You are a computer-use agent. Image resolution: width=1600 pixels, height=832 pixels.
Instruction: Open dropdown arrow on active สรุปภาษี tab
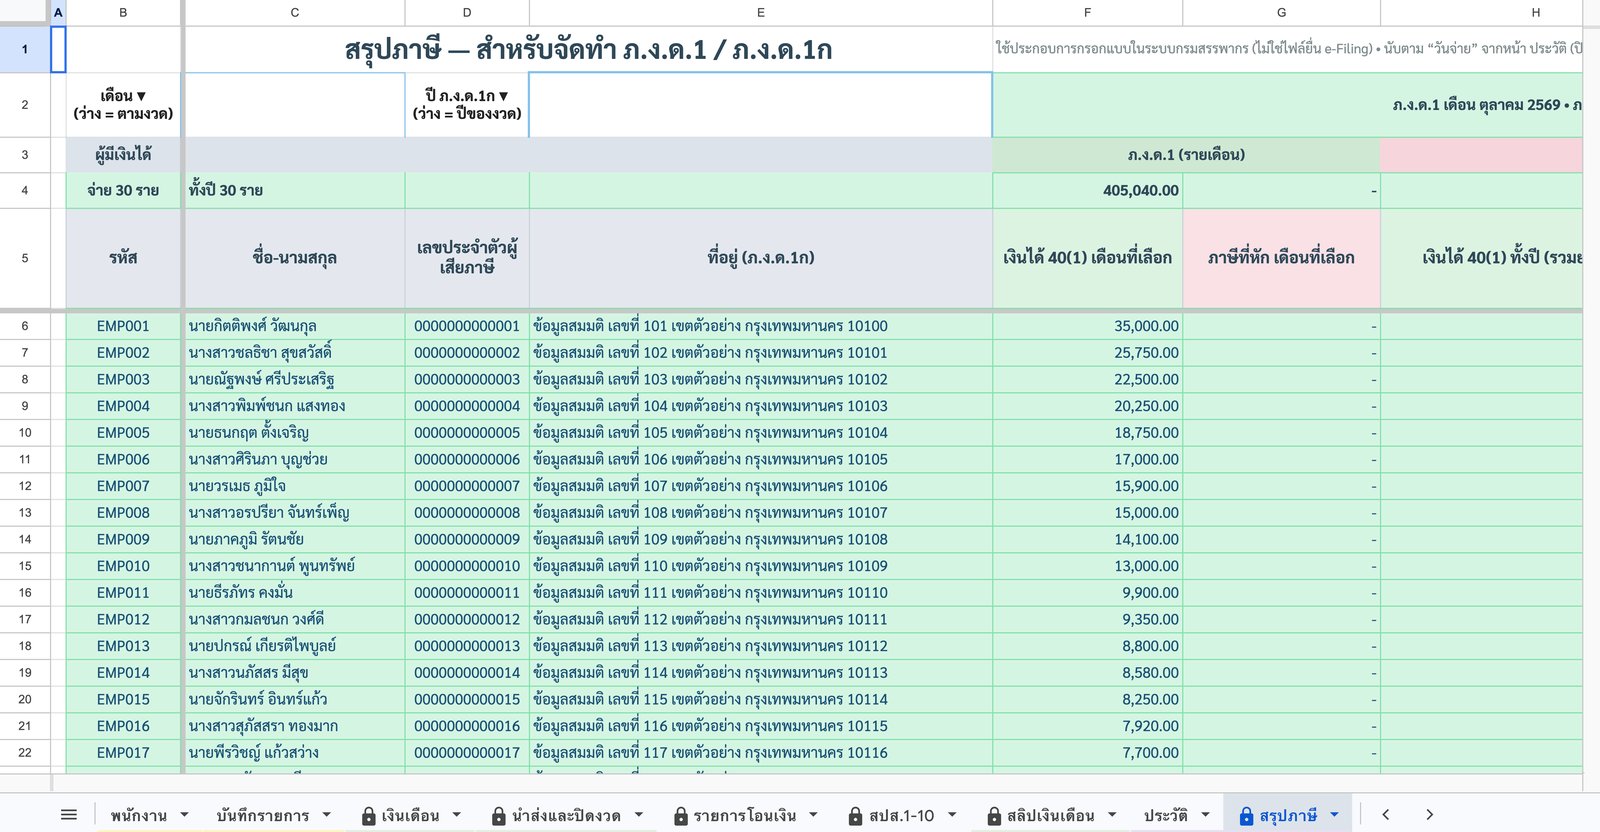1334,815
